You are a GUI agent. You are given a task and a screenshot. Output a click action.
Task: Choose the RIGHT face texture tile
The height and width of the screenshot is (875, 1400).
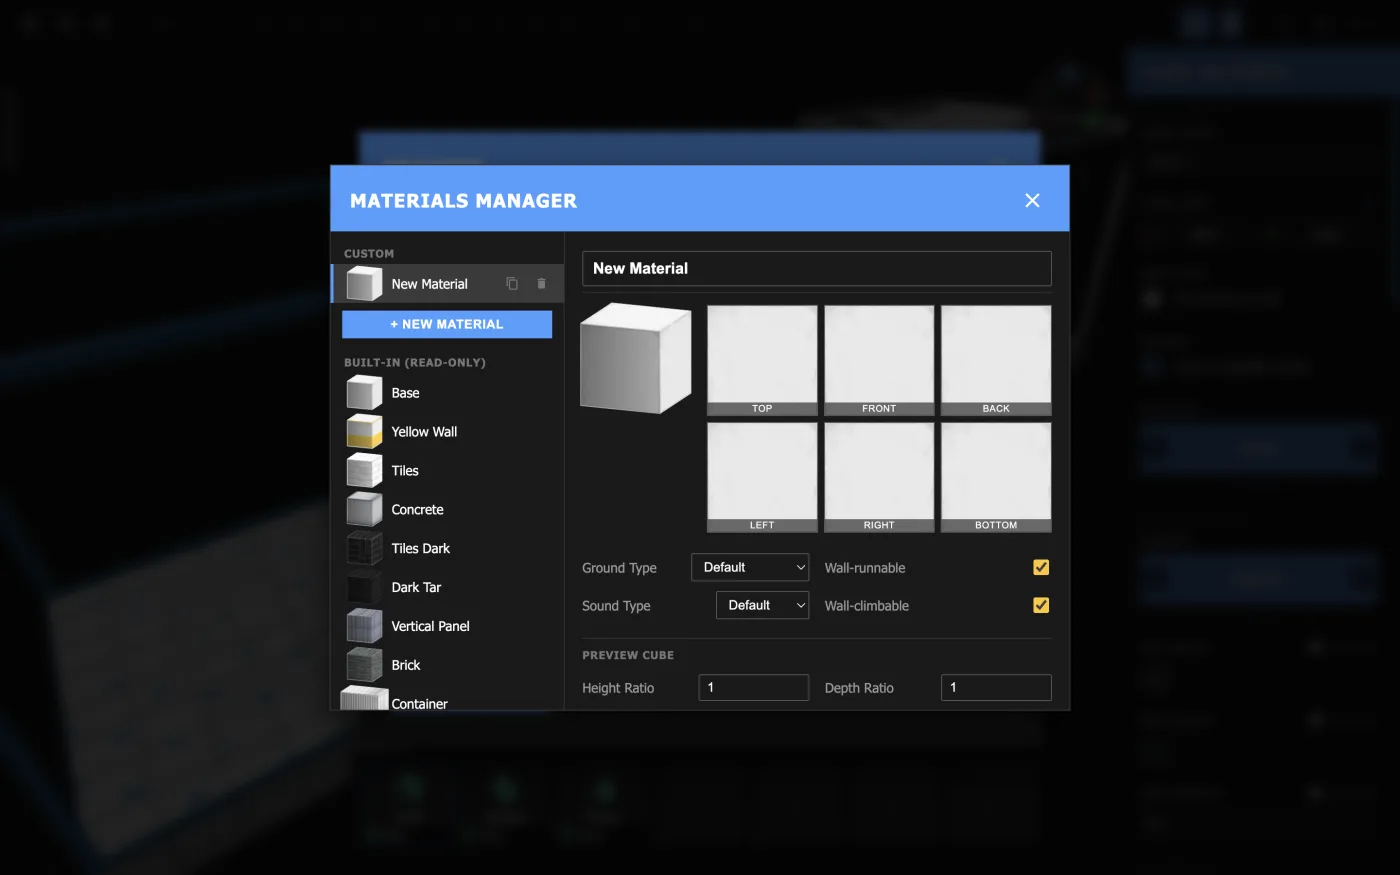[879, 477]
